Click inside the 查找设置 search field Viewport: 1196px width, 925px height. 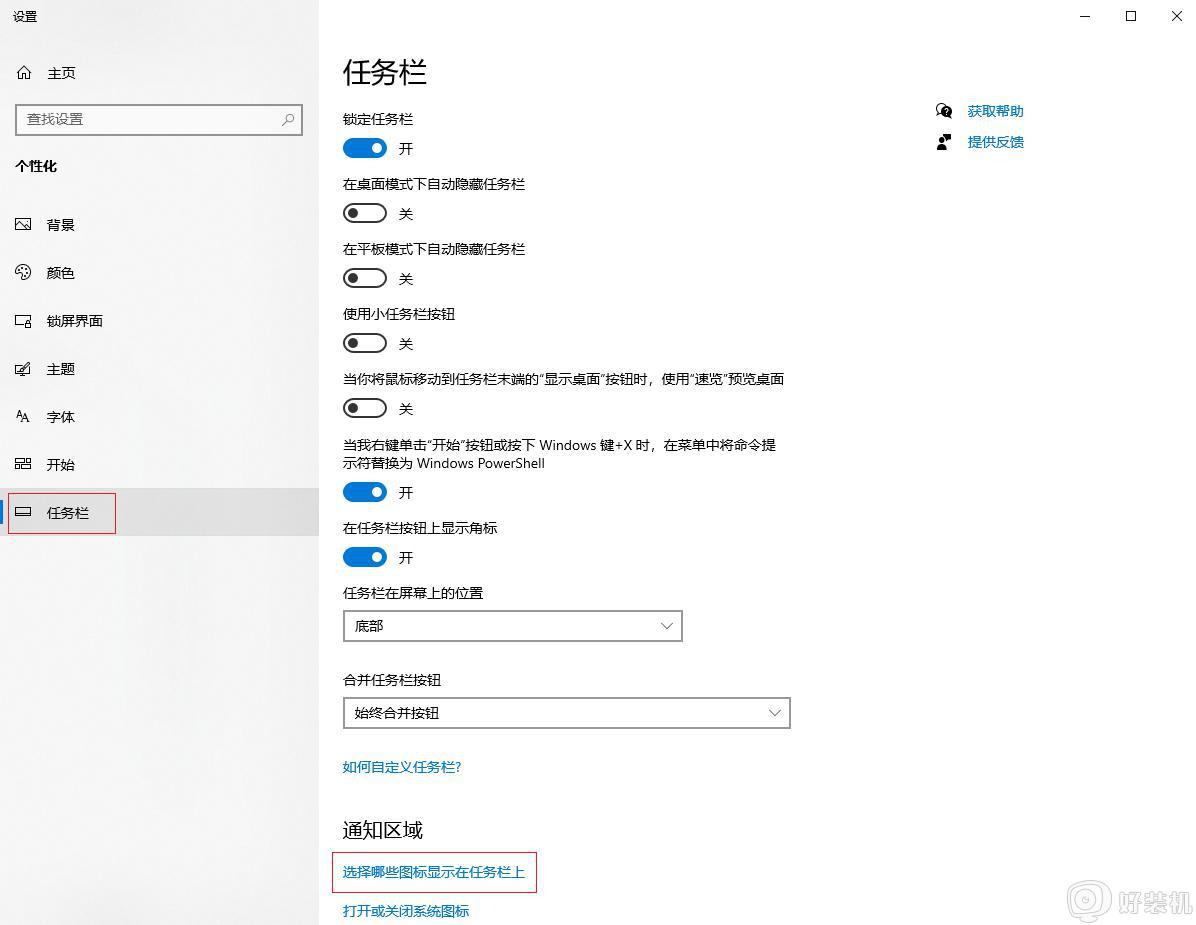click(150, 119)
